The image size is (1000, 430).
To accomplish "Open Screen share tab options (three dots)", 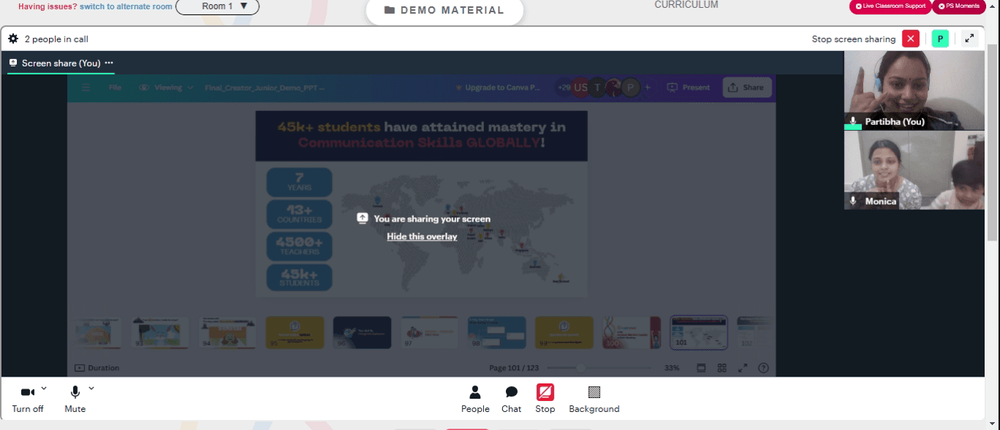I will pyautogui.click(x=109, y=63).
